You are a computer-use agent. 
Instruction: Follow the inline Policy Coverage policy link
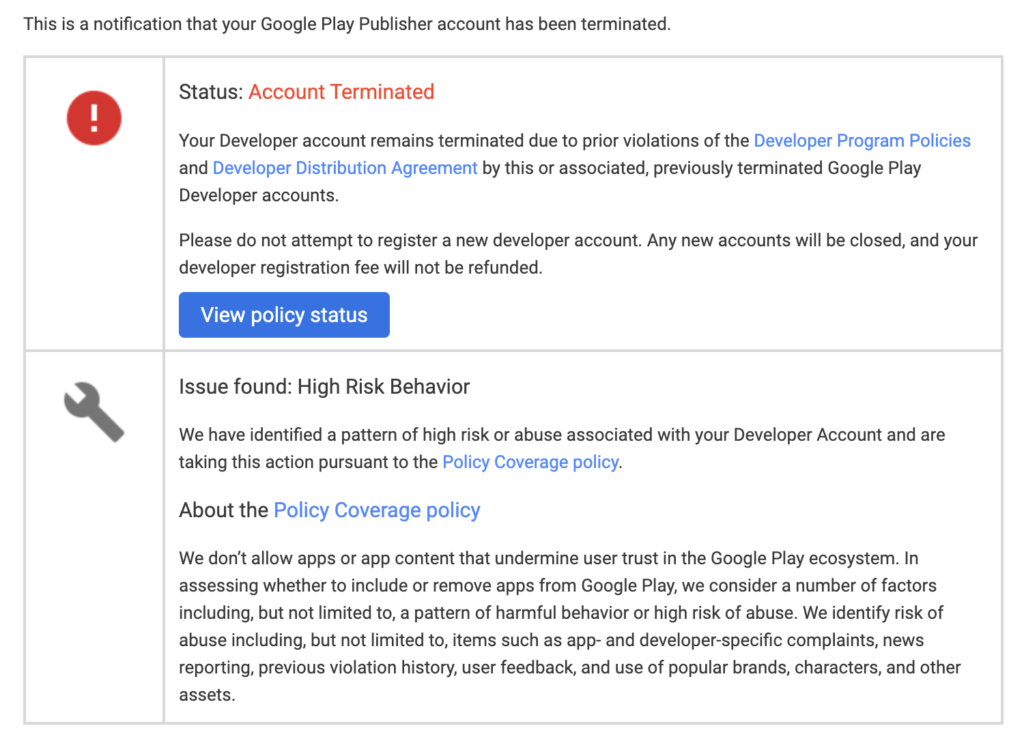pyautogui.click(x=530, y=462)
